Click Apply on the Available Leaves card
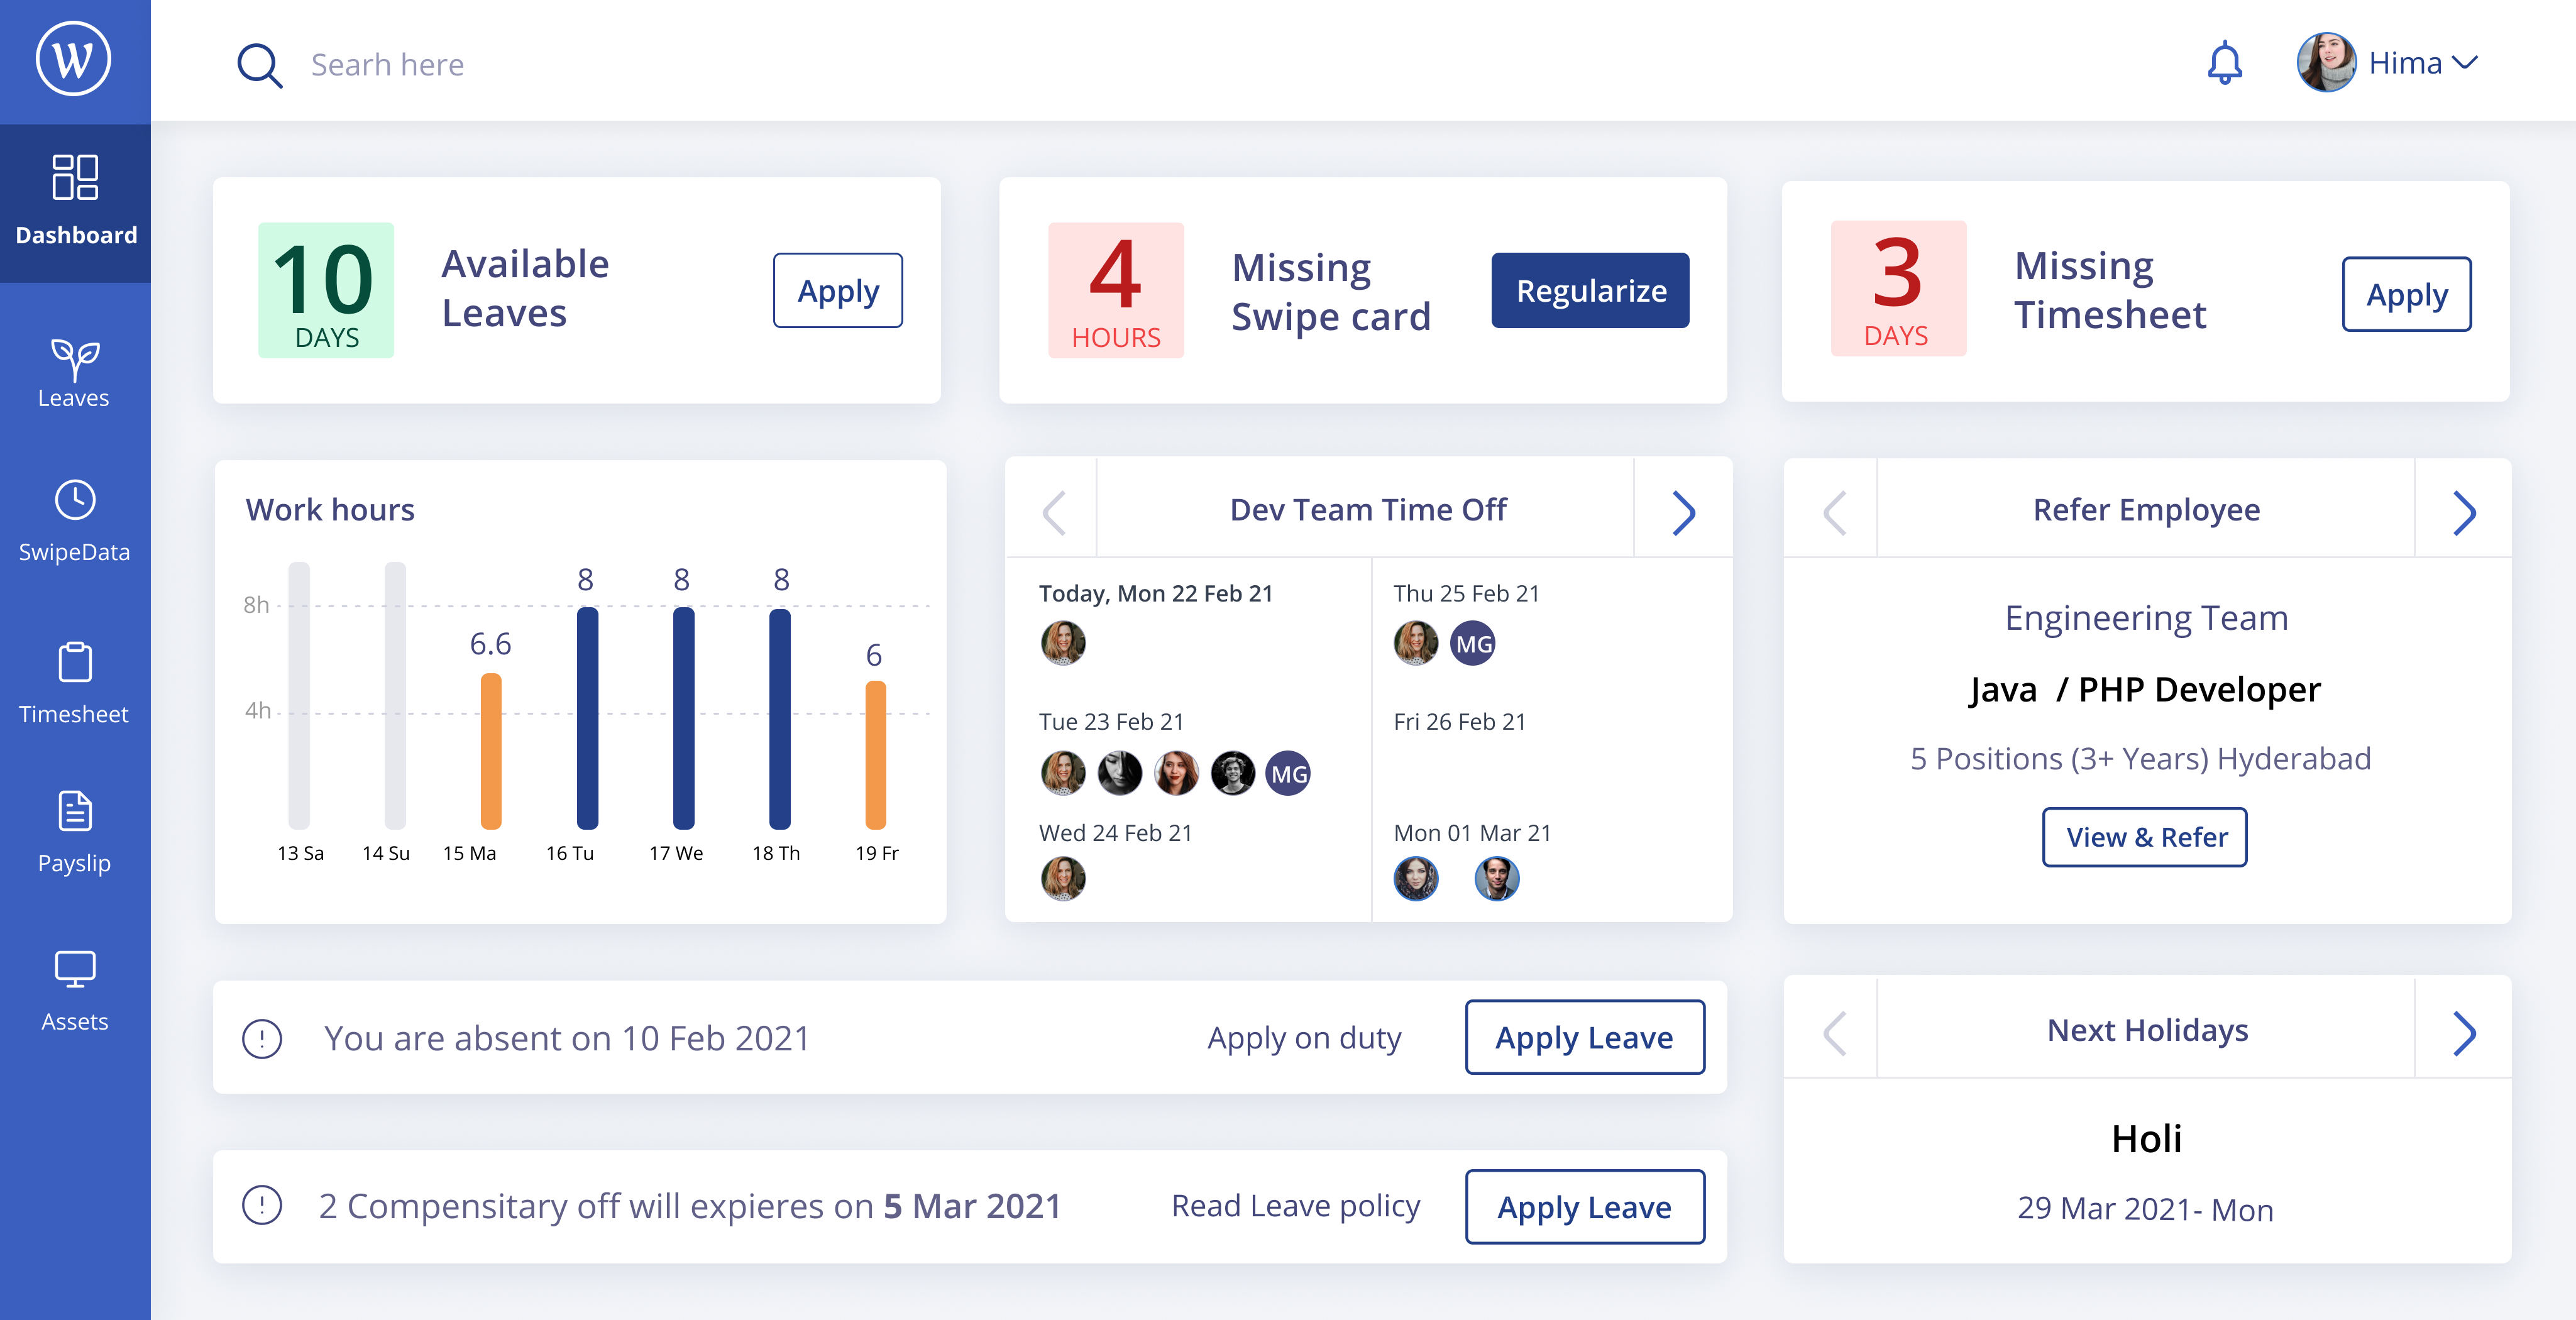2576x1320 pixels. click(x=837, y=290)
